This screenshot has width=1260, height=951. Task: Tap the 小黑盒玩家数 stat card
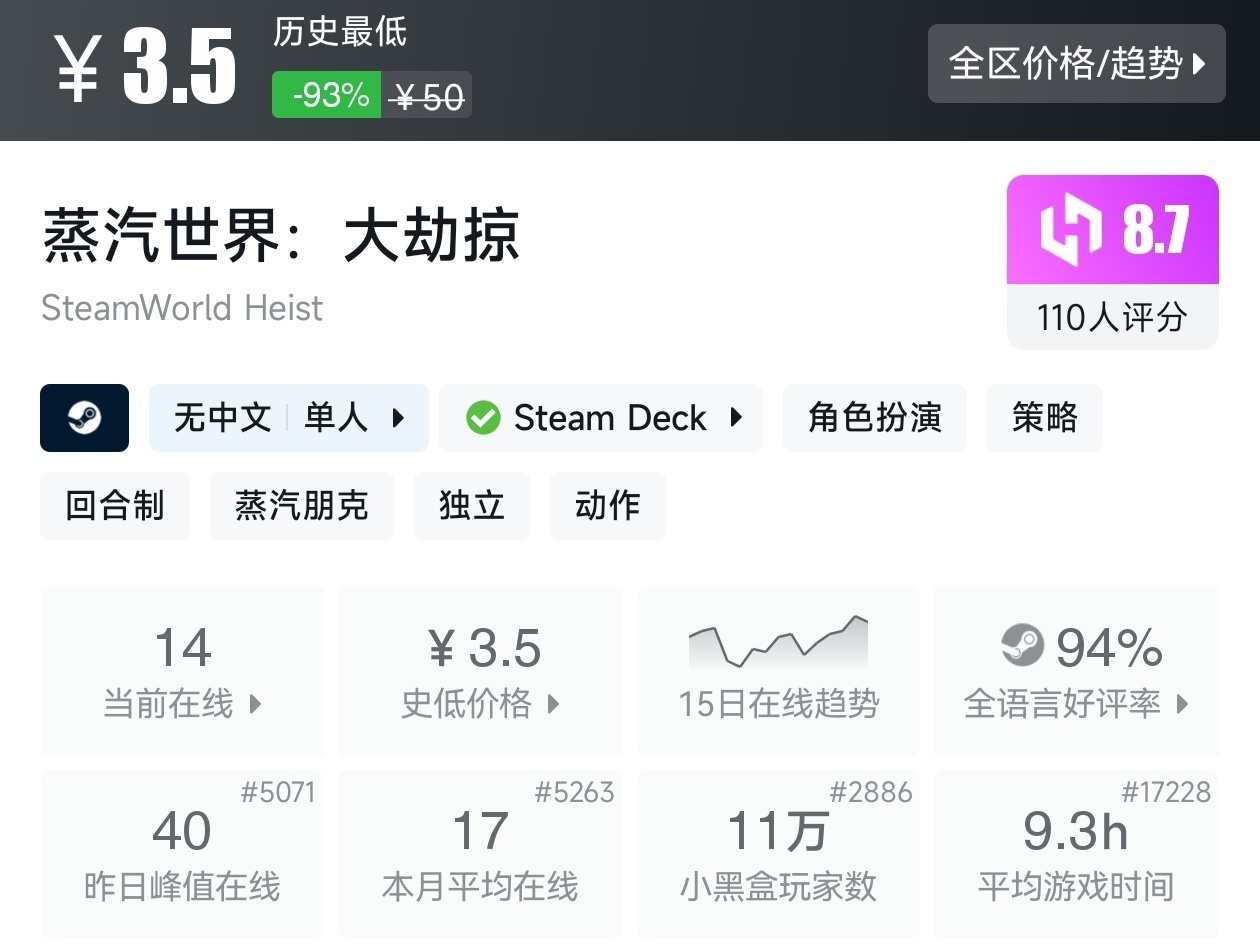point(778,854)
